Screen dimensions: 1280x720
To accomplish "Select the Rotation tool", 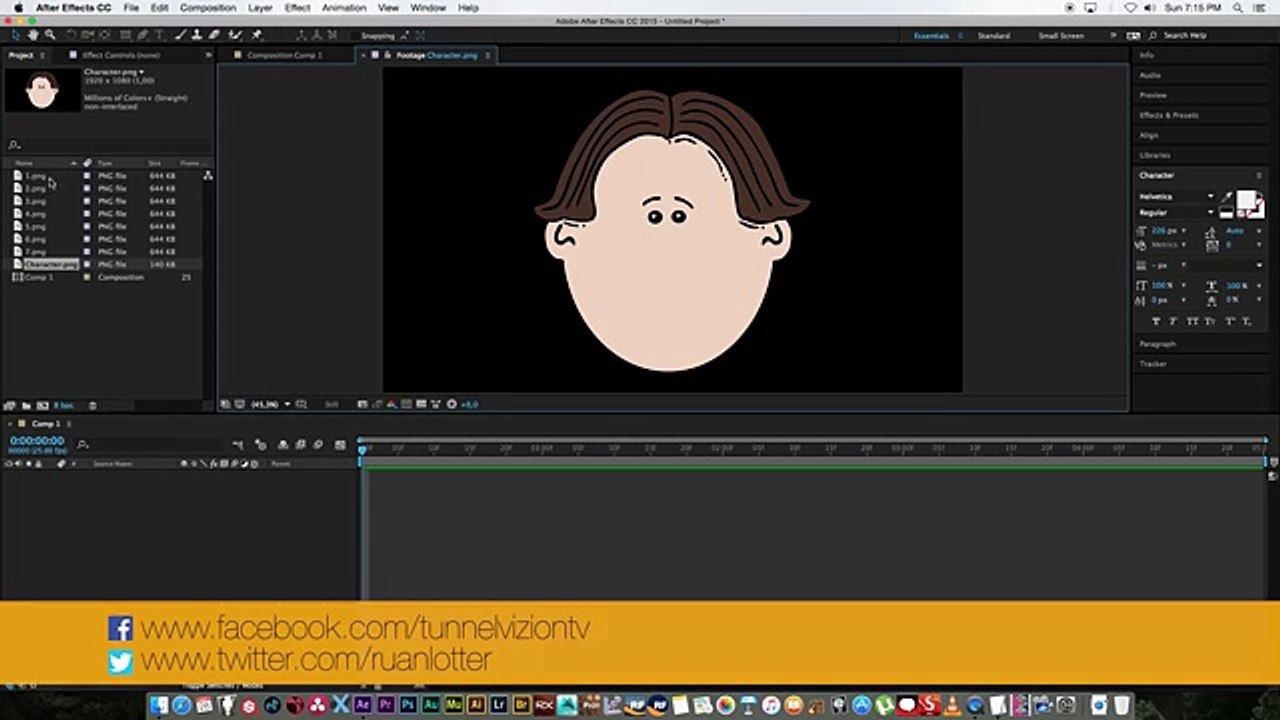I will tap(71, 35).
